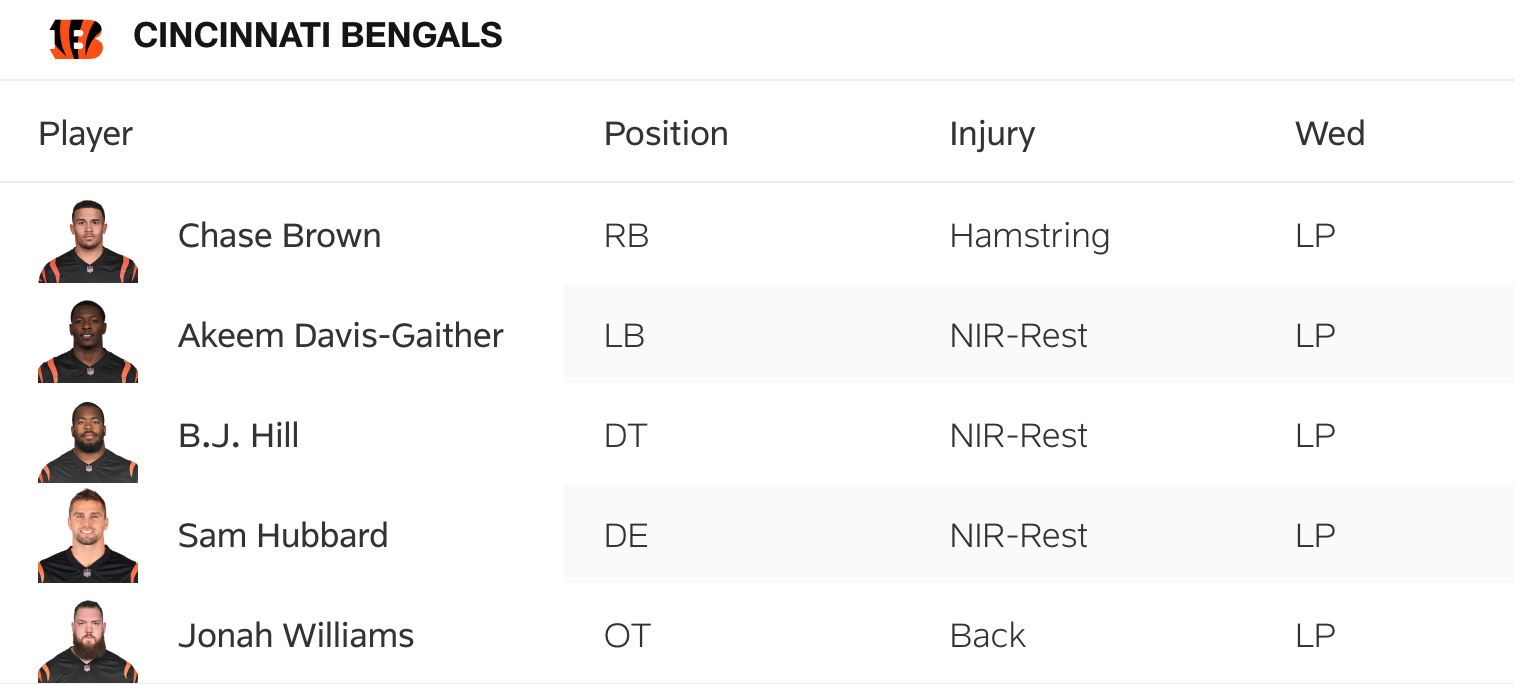This screenshot has width=1514, height=684.
Task: Click Akeem Davis-Gaither's headshot photo
Action: click(x=88, y=341)
